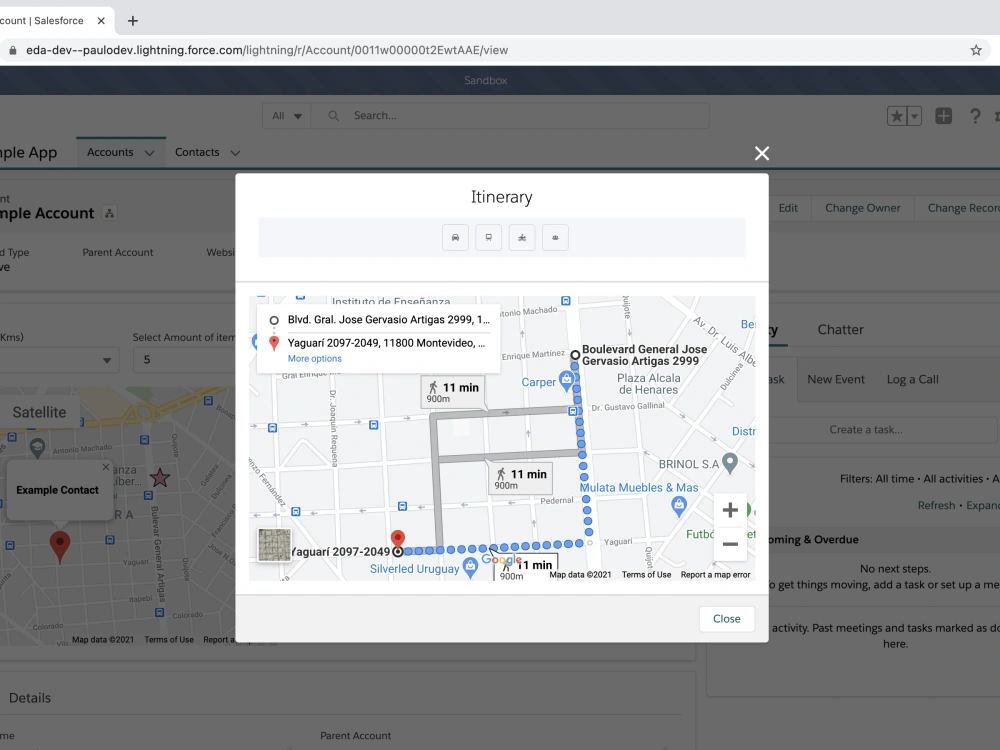This screenshot has height=750, width=1000.
Task: Open the Accounts tab
Action: [x=110, y=152]
